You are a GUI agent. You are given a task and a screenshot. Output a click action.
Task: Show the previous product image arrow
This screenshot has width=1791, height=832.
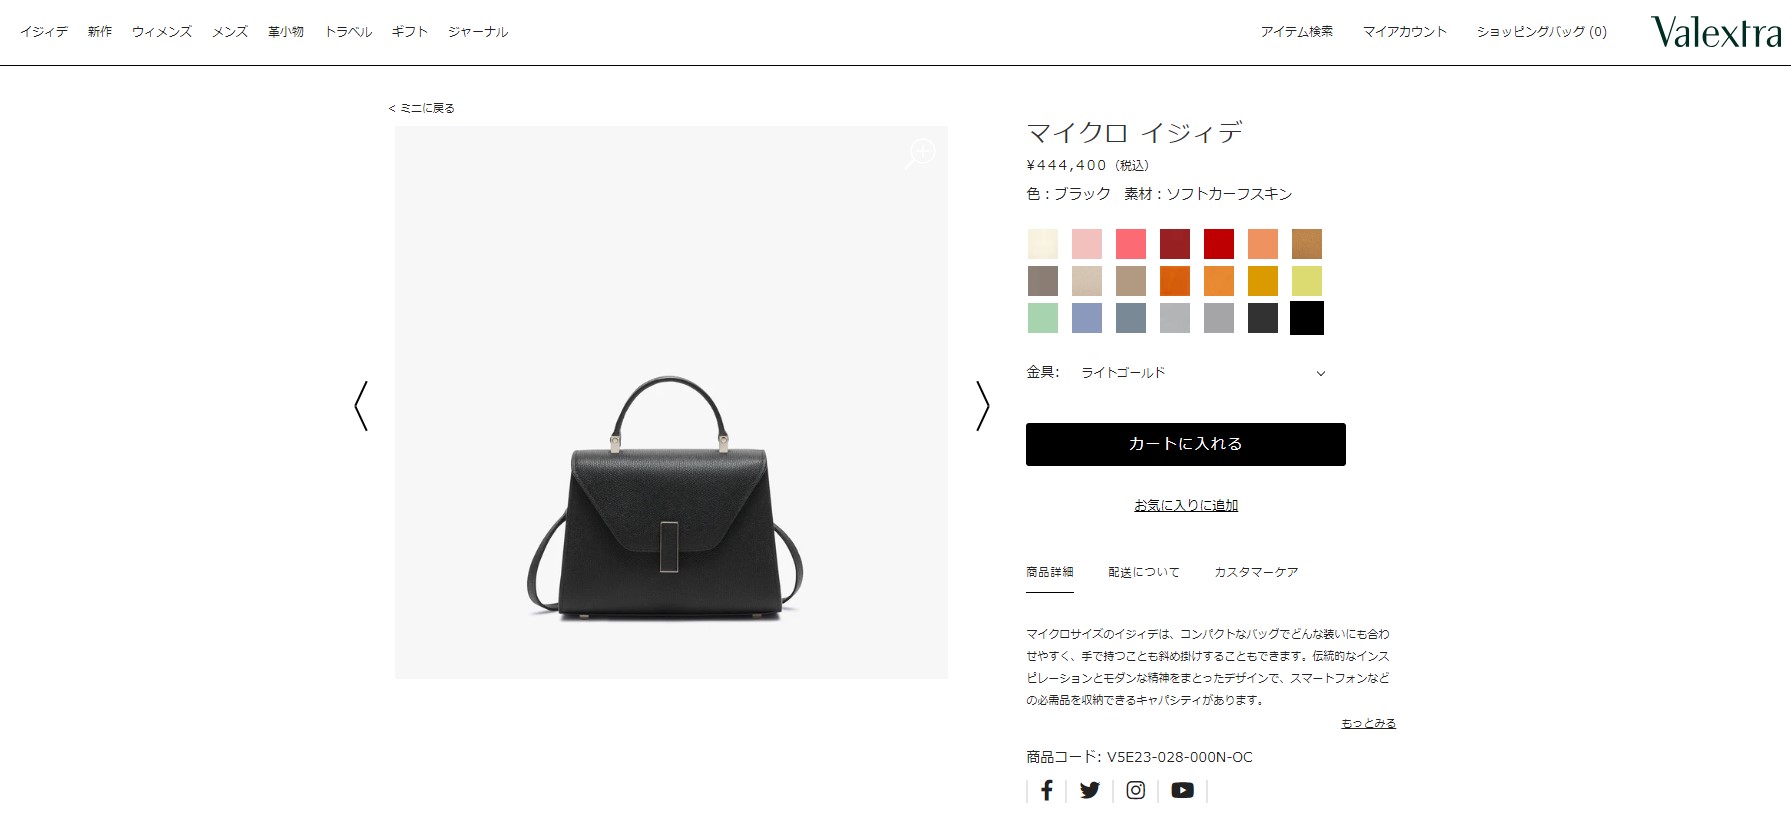point(361,406)
